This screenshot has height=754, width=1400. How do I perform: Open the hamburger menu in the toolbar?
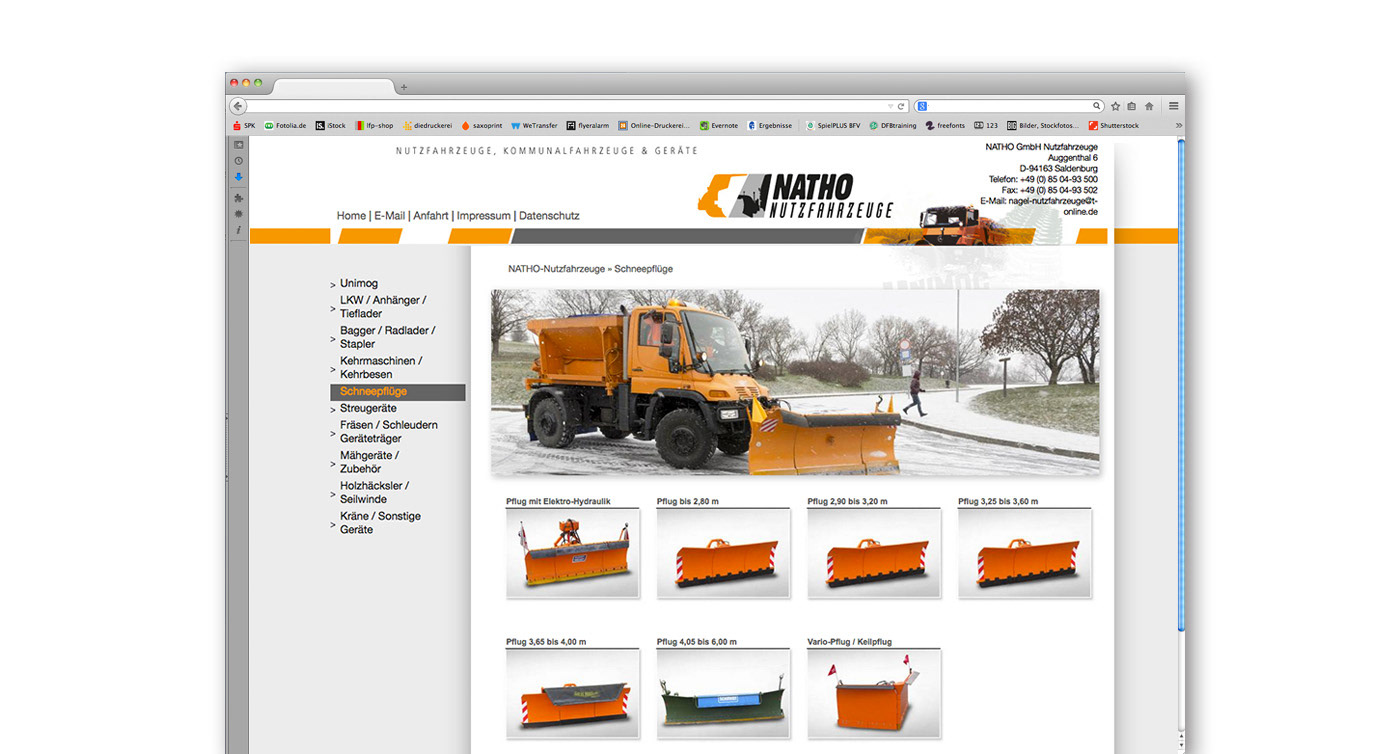coord(1173,106)
